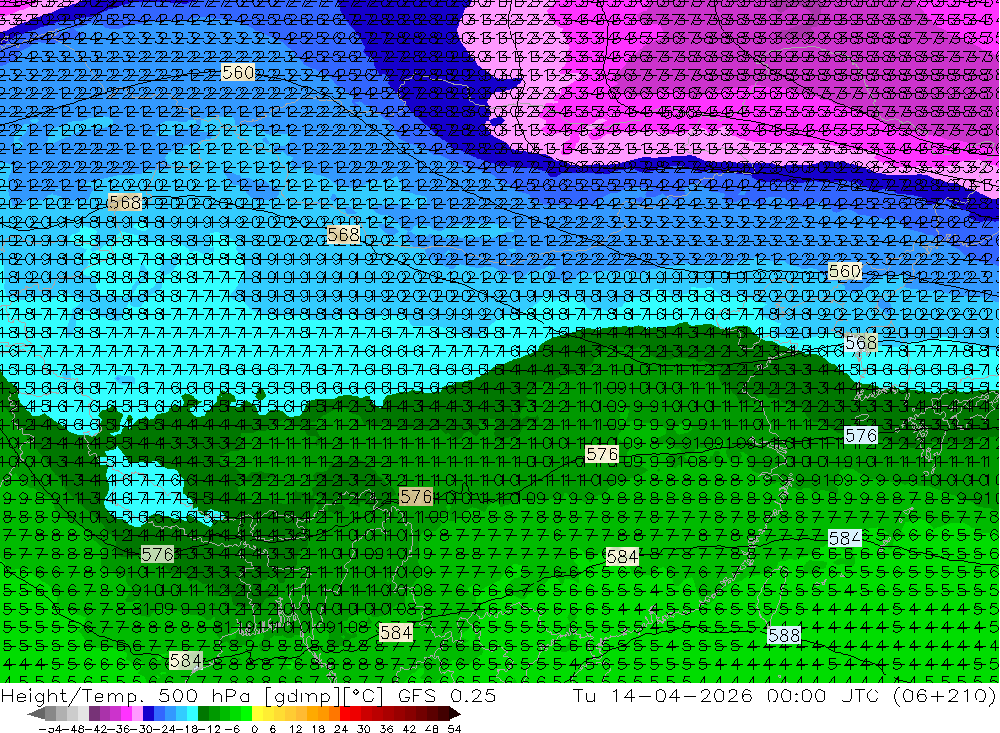The image size is (1000, 733).
Task: Click the 'GFS 0.25' model text
Action: [447, 695]
